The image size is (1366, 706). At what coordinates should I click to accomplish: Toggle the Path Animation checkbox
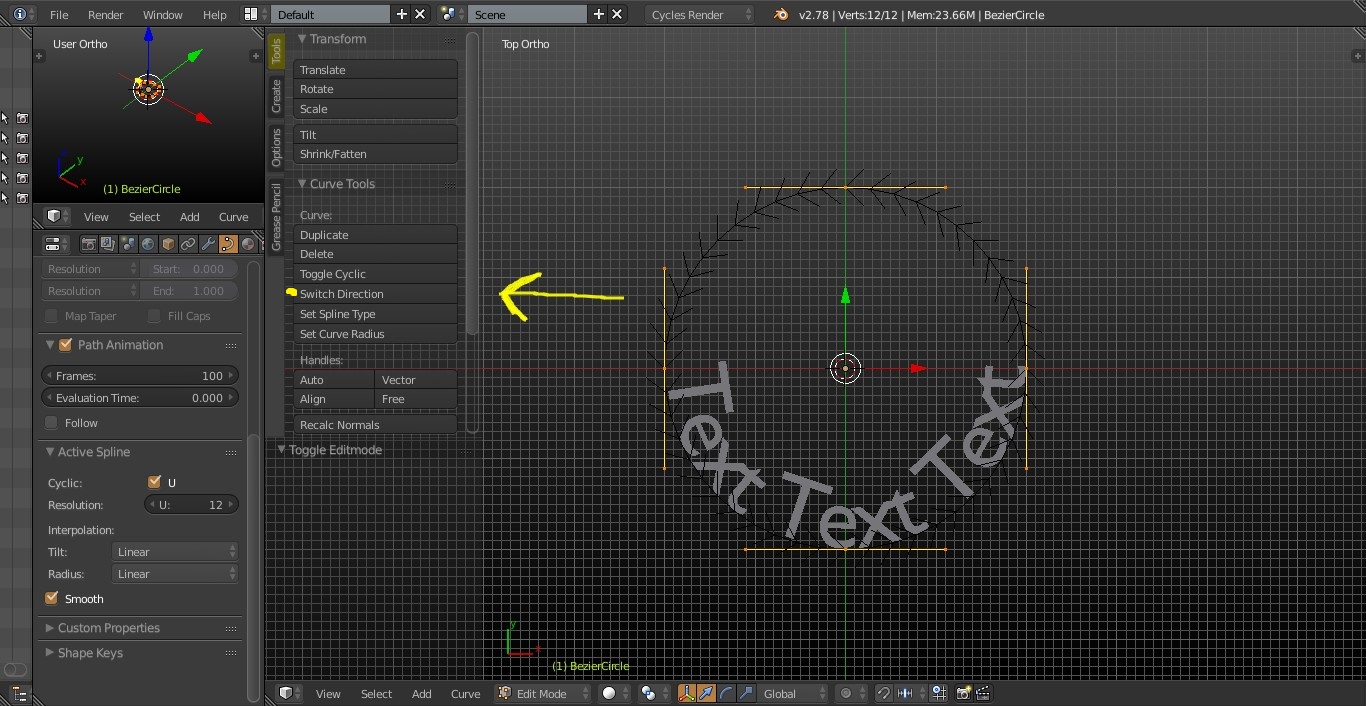[66, 345]
